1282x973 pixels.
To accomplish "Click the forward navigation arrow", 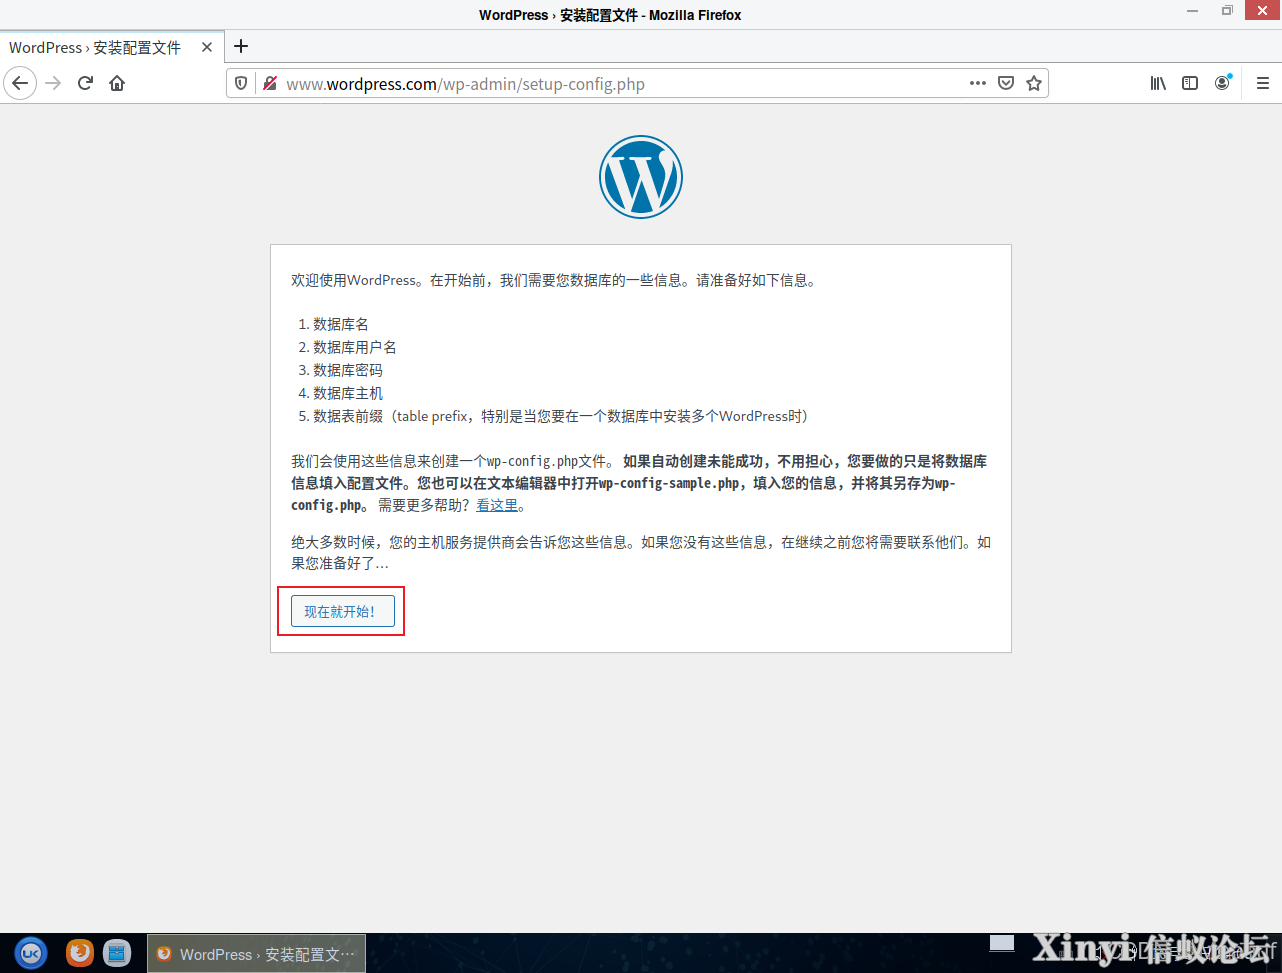I will click(54, 84).
